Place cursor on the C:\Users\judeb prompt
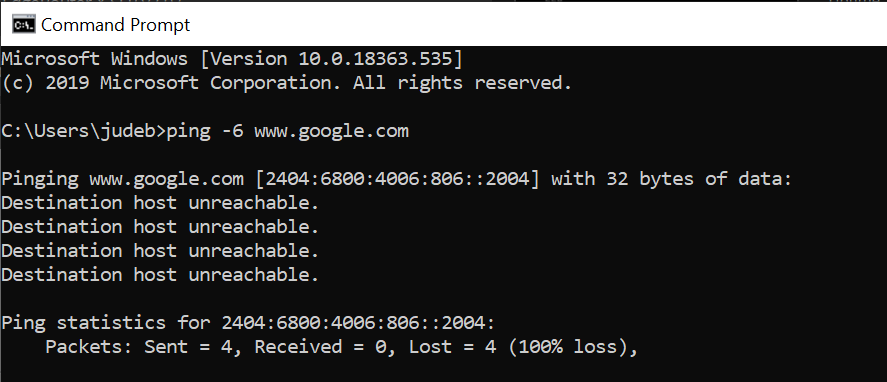 coord(84,131)
